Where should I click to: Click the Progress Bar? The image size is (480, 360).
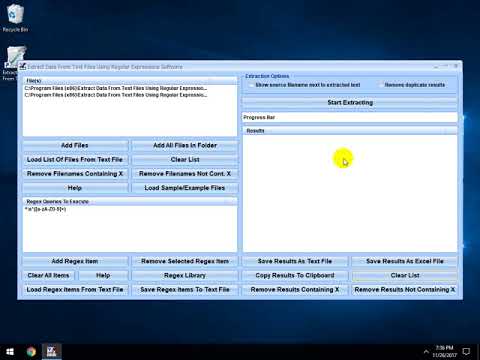pos(350,117)
